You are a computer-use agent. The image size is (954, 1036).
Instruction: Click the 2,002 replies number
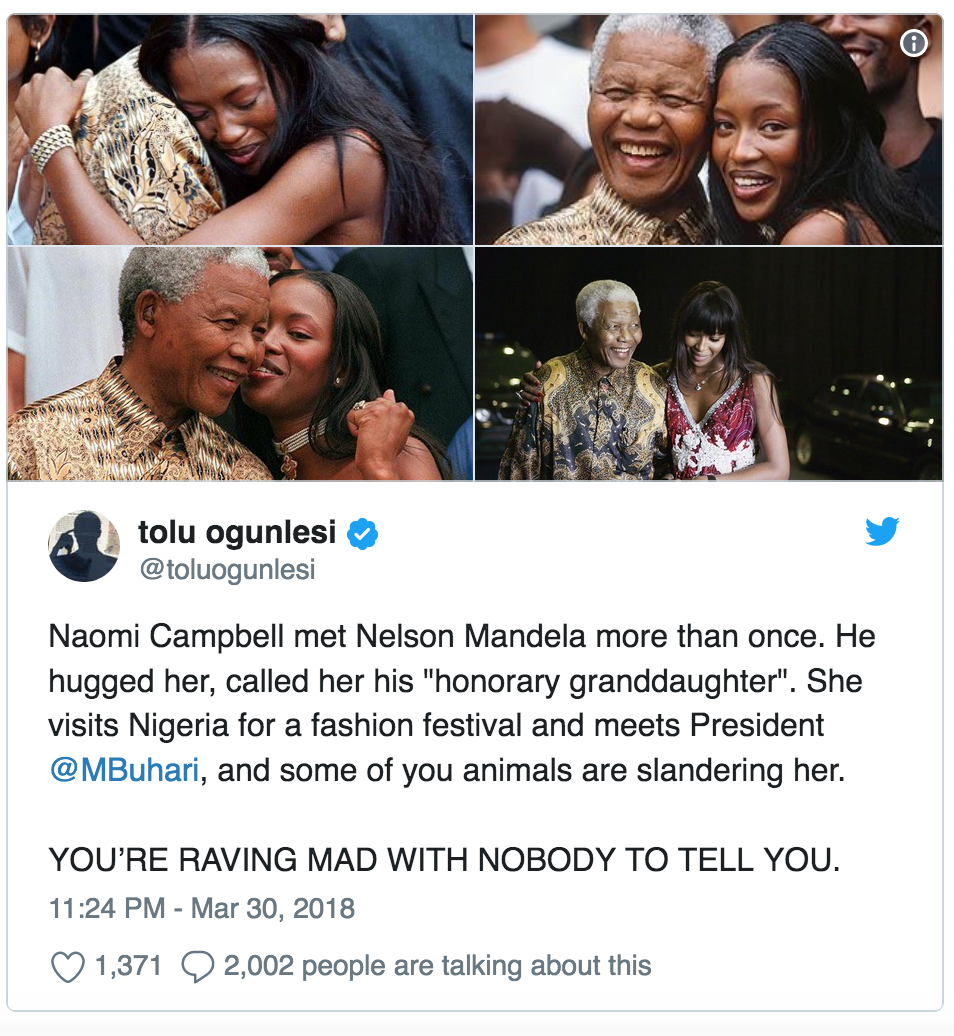pyautogui.click(x=259, y=966)
